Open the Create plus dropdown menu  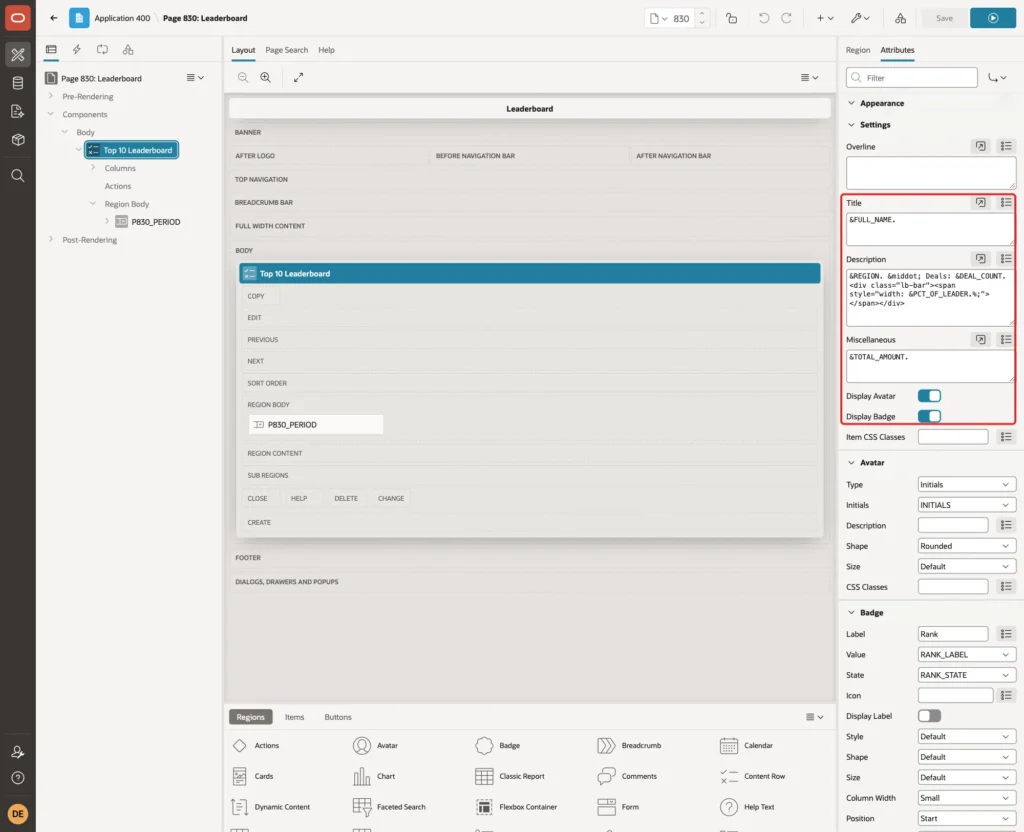coord(825,18)
